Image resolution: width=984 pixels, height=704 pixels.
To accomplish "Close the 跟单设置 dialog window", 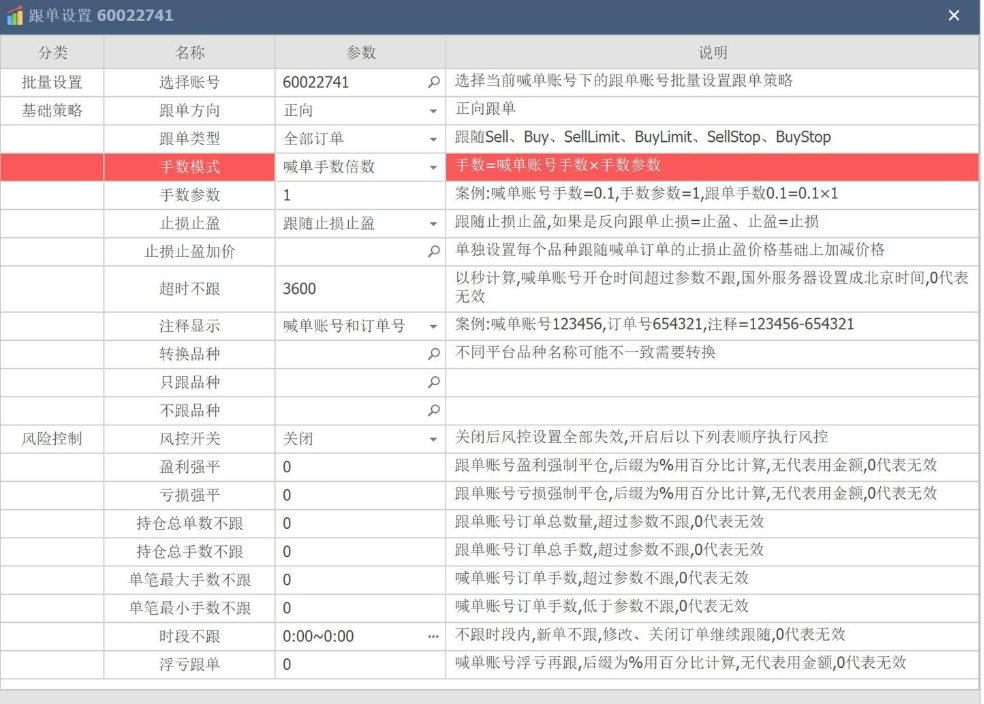I will [953, 16].
